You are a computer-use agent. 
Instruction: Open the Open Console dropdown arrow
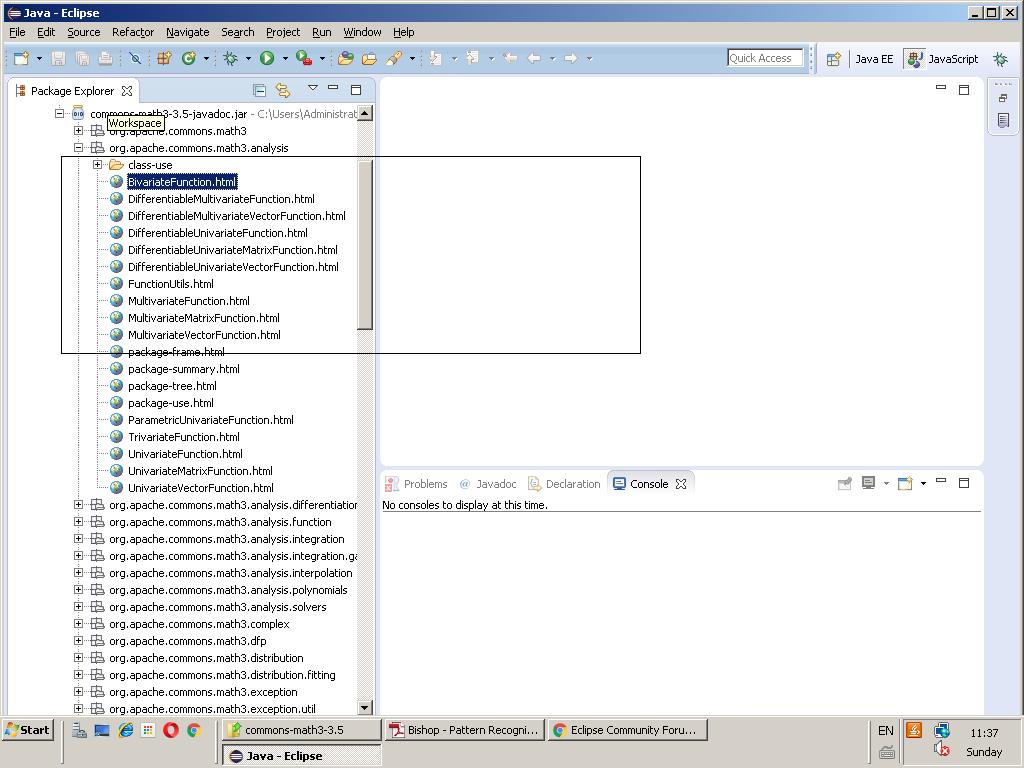[x=923, y=484]
